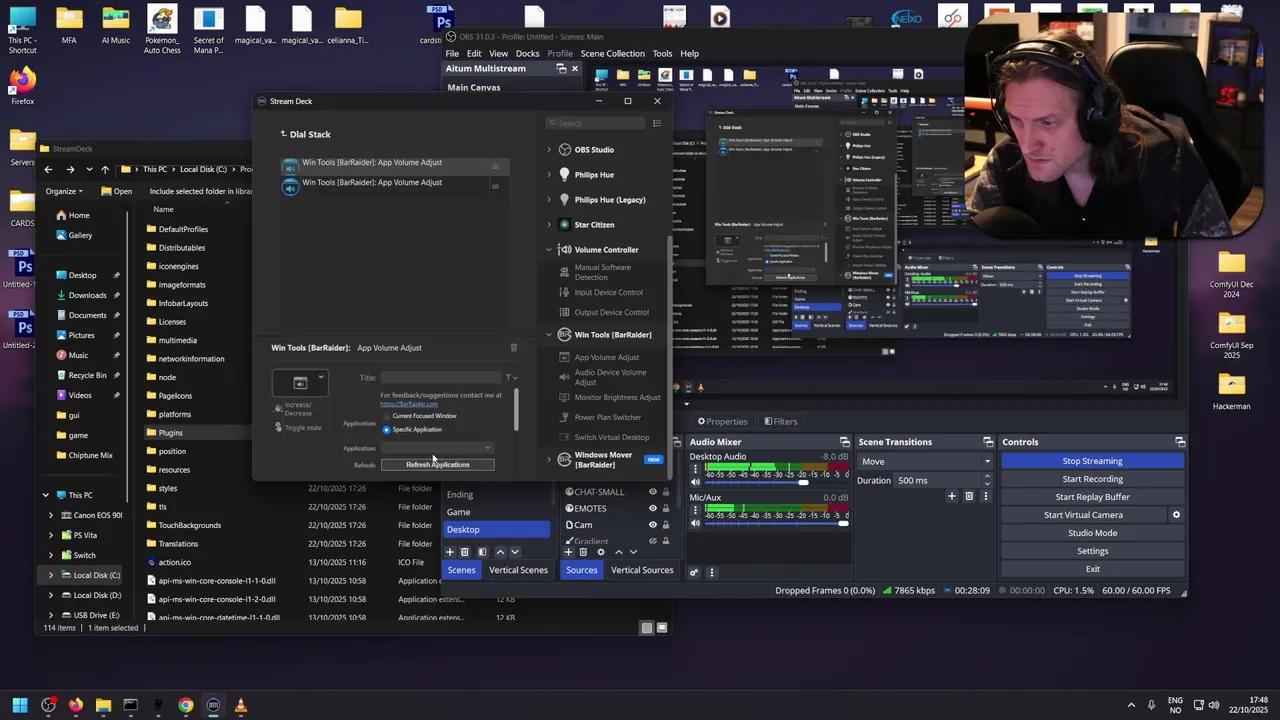Open the OBS Docks menu
The height and width of the screenshot is (720, 1280).
coord(527,53)
